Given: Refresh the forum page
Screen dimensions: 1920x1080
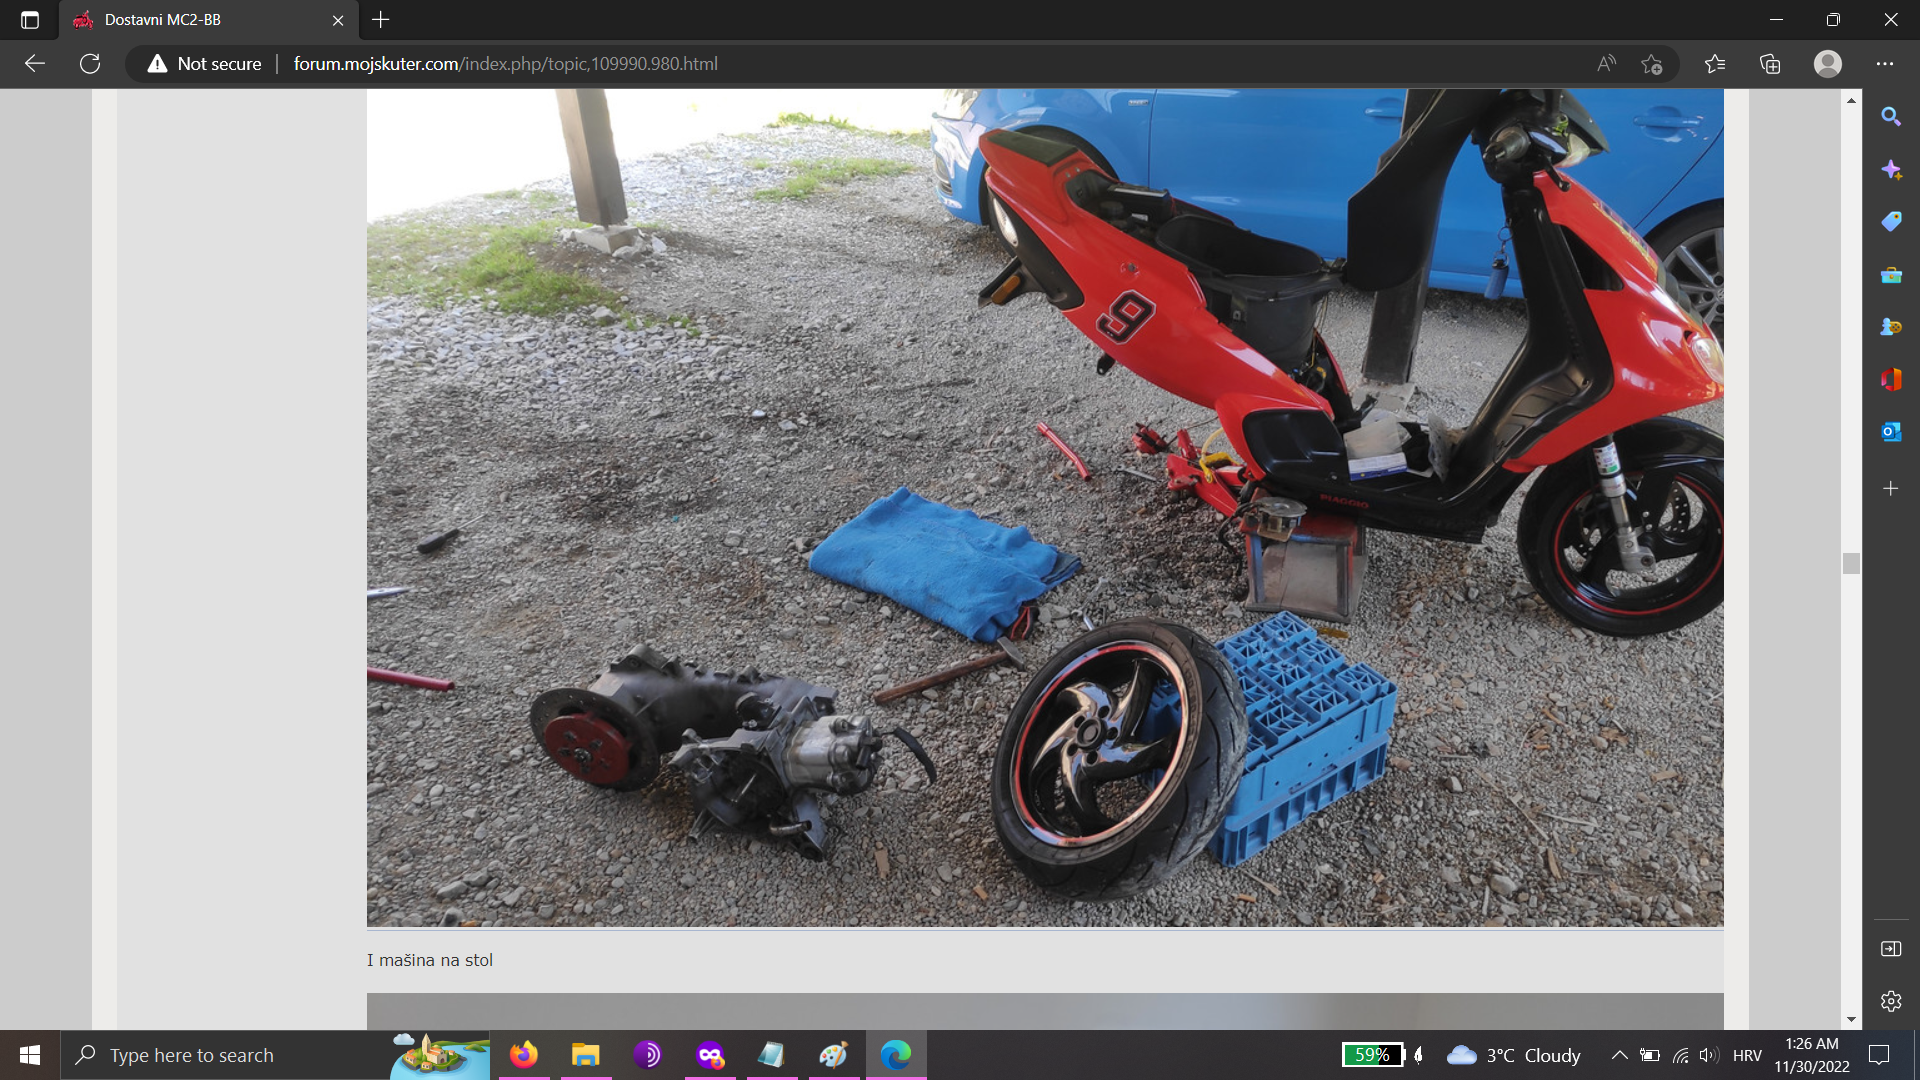Looking at the screenshot, I should [90, 64].
